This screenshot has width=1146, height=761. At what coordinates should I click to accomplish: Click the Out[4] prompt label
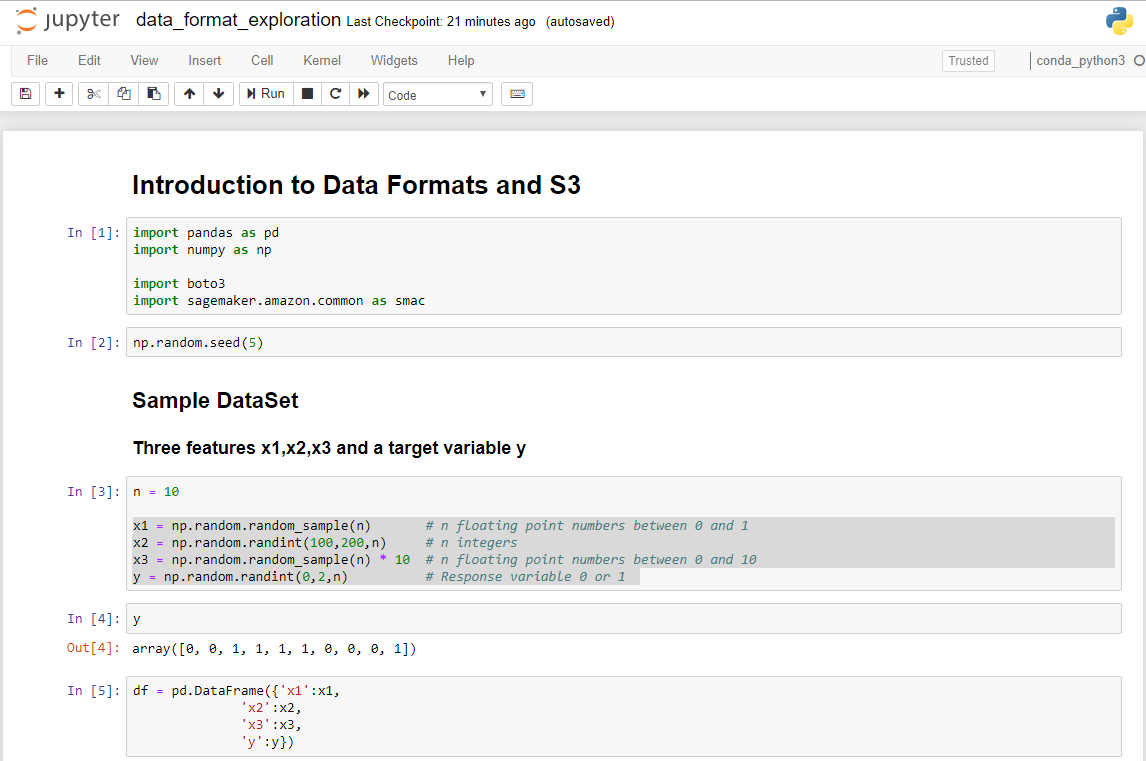coord(94,648)
